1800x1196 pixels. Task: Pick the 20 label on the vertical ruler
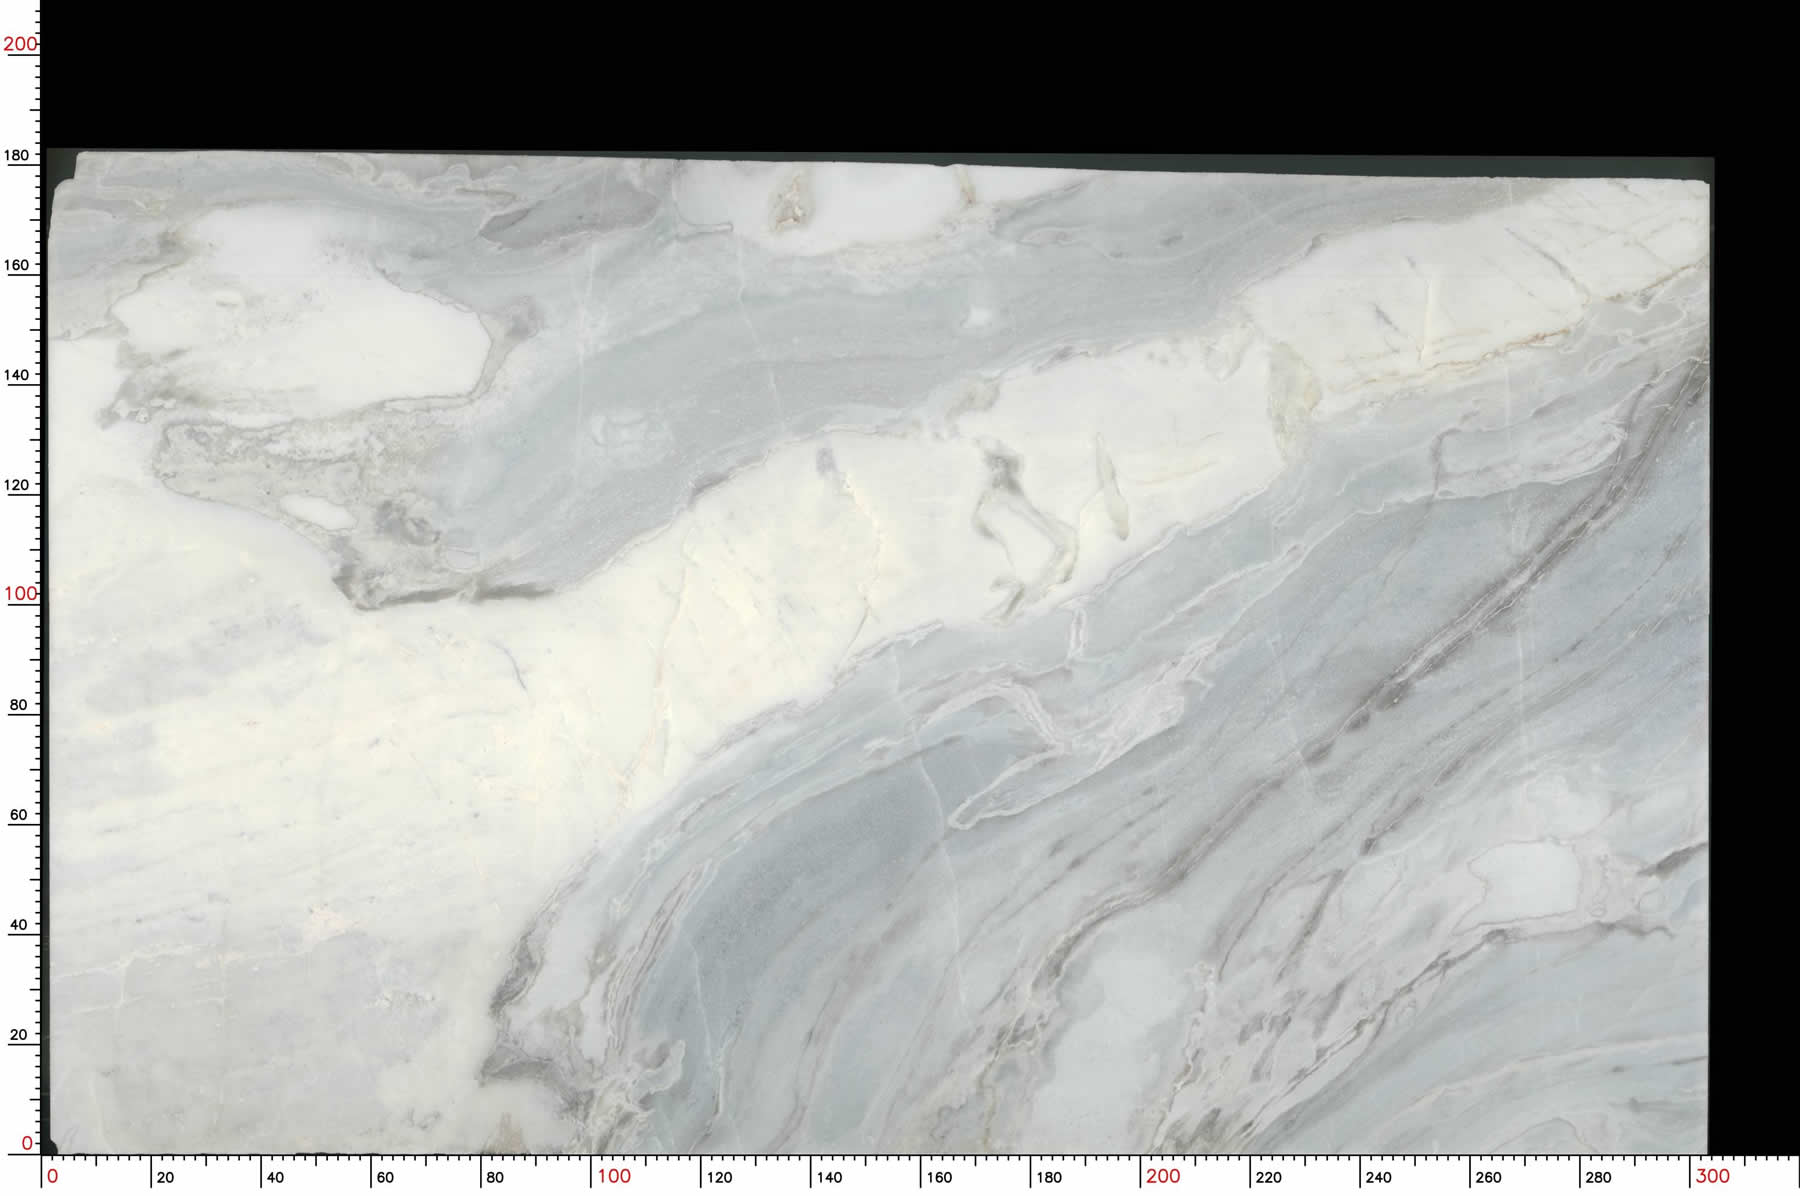pos(18,1035)
